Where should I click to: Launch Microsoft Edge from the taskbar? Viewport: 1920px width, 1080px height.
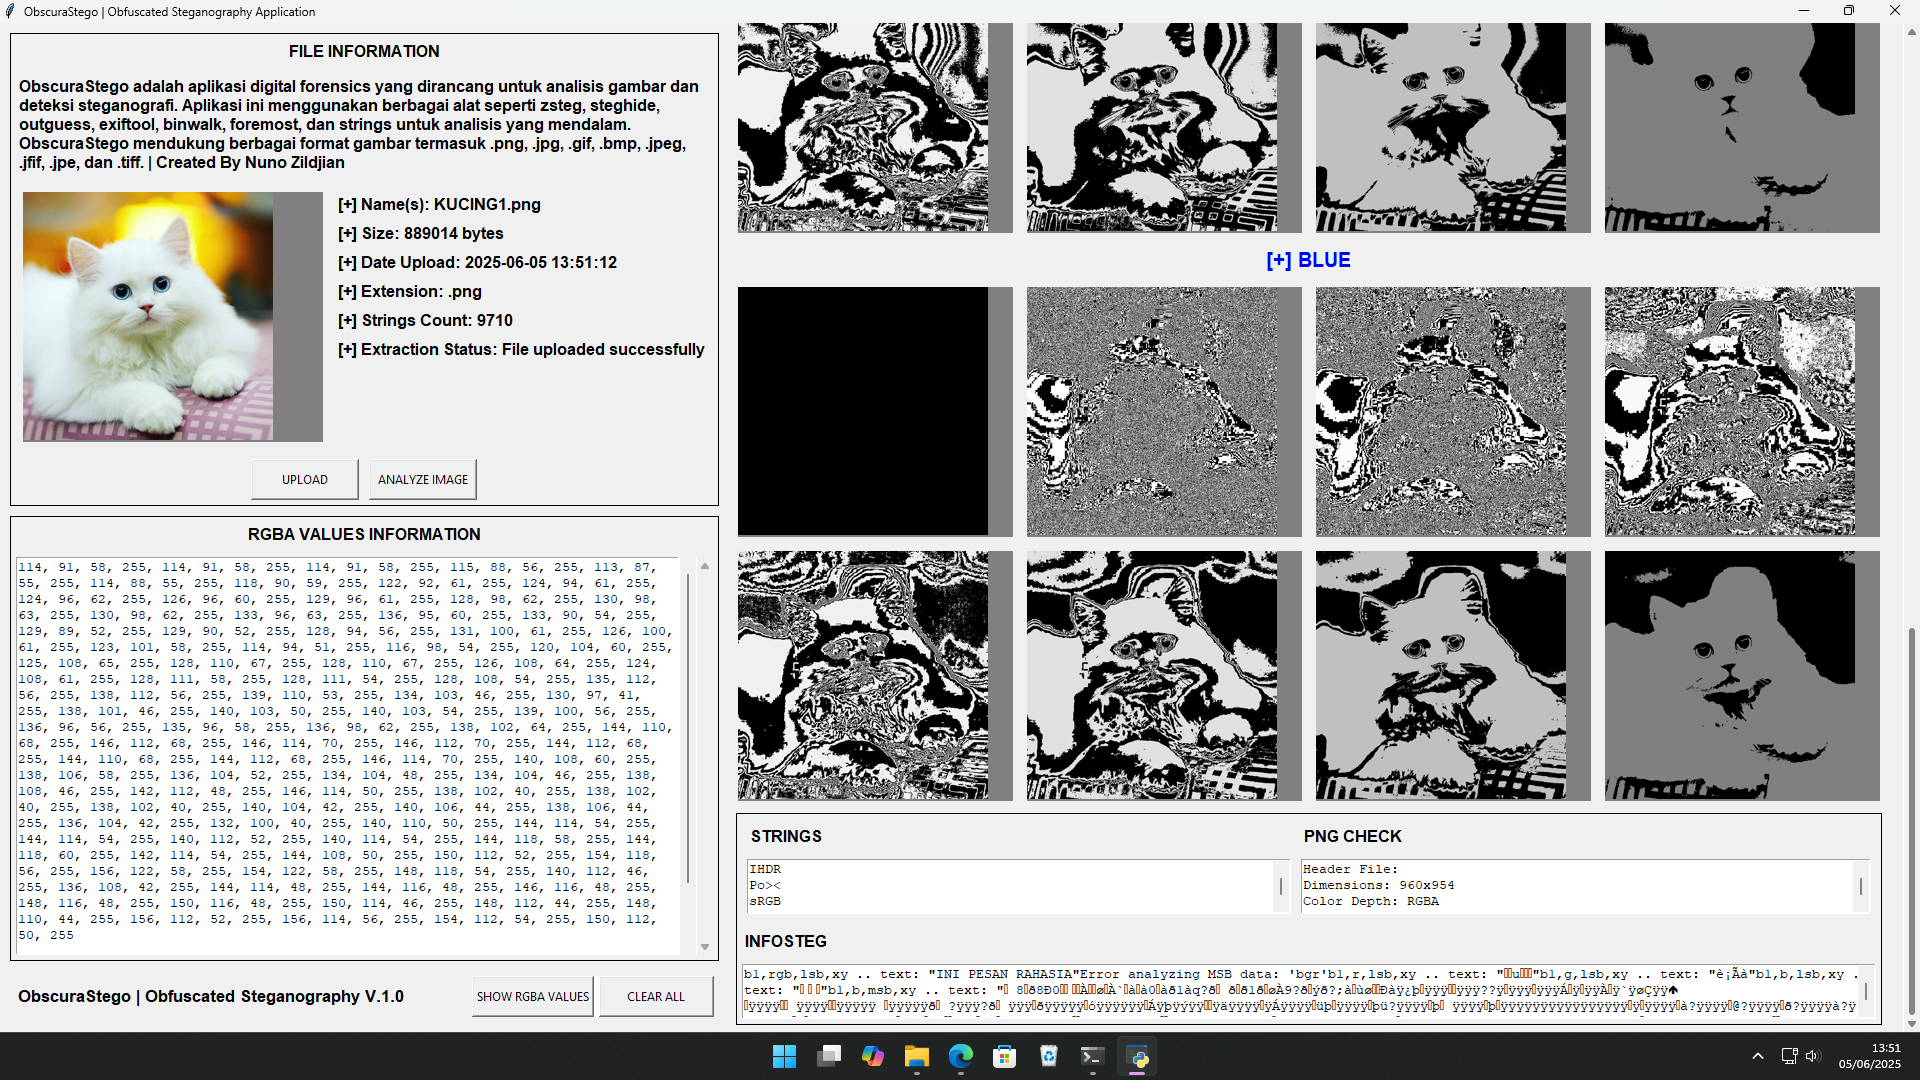pos(961,1056)
